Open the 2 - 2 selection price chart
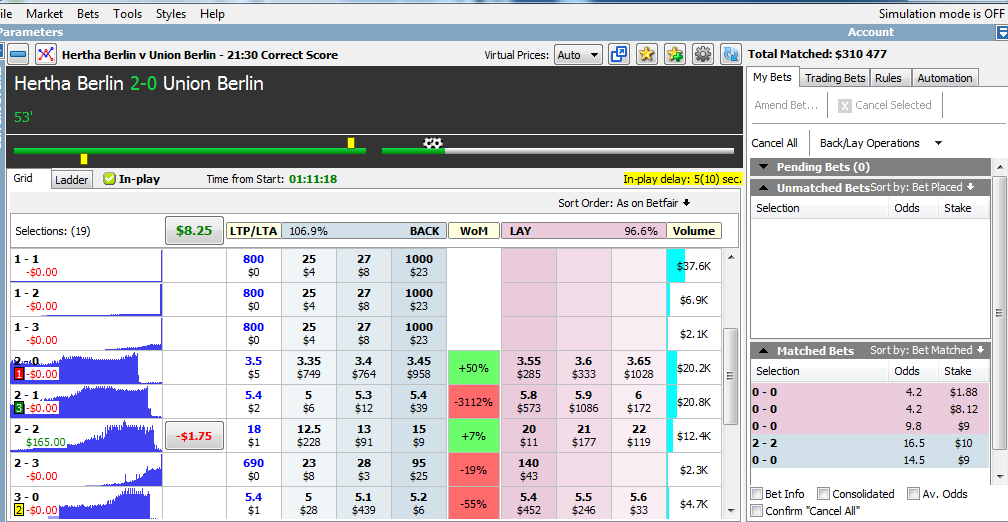The height and width of the screenshot is (522, 1008). coord(86,435)
